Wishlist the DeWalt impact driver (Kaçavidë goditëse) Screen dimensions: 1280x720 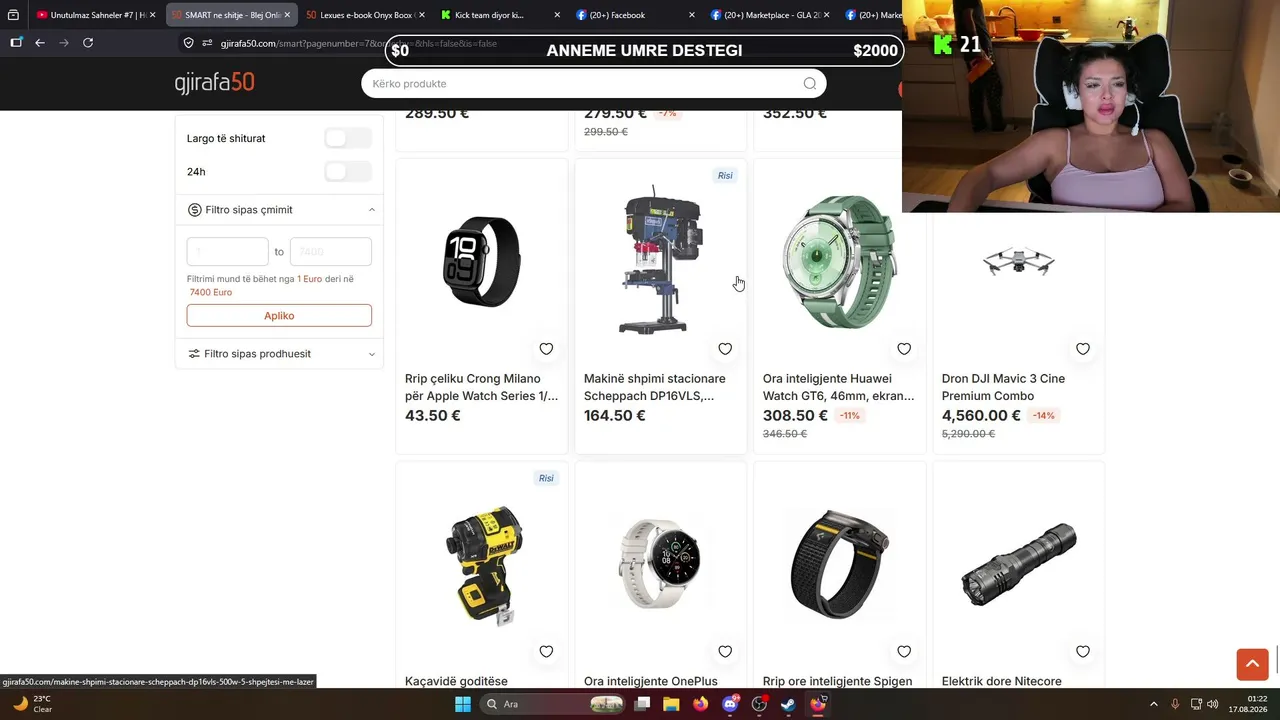[546, 652]
